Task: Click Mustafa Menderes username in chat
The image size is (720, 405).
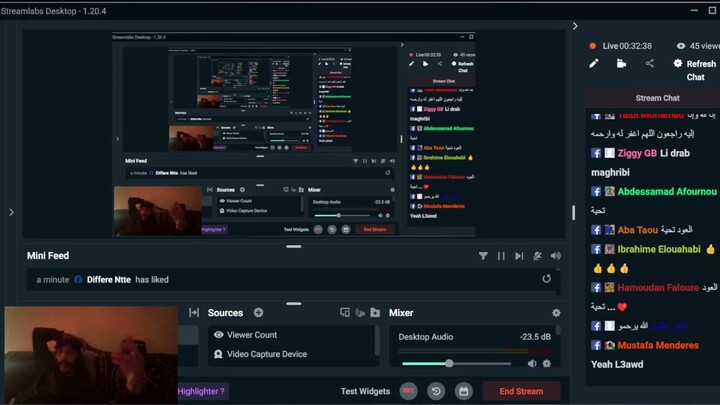Action: (x=658, y=345)
